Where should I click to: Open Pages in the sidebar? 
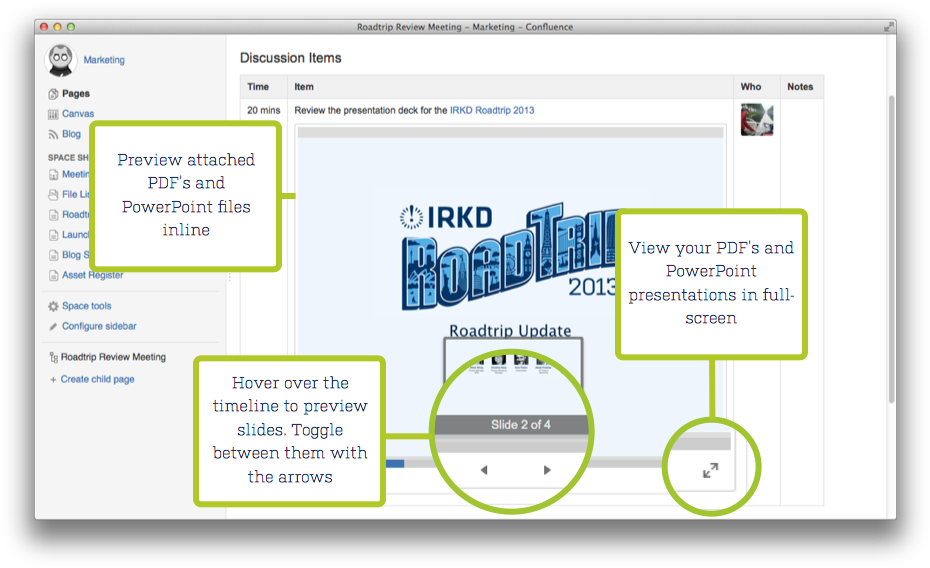(x=76, y=94)
